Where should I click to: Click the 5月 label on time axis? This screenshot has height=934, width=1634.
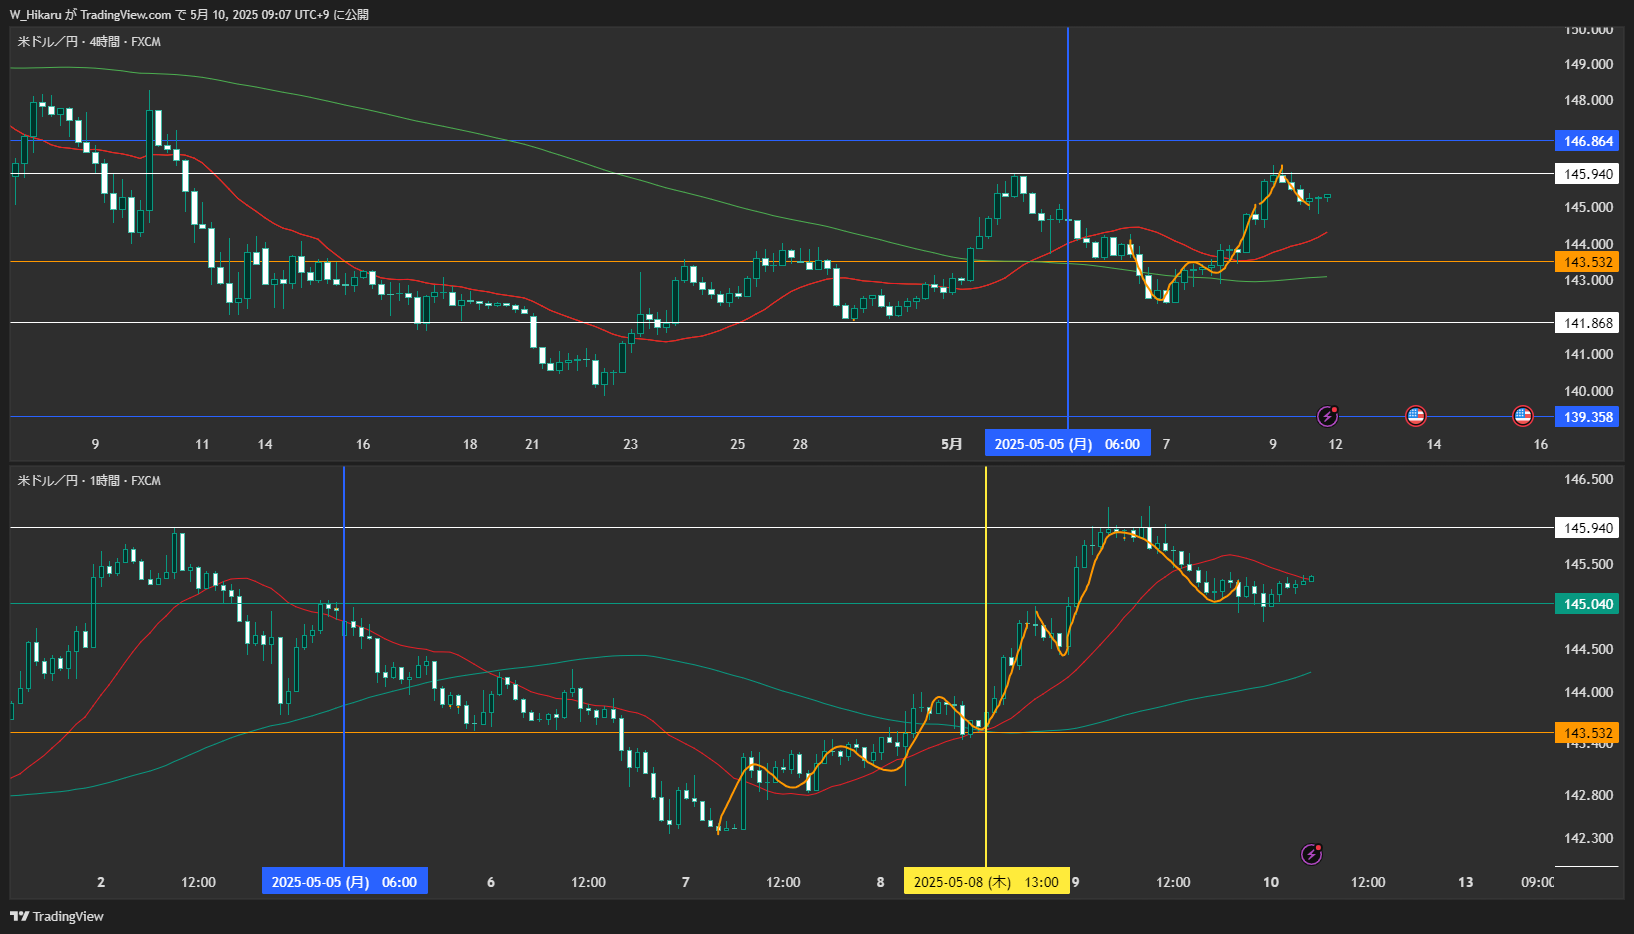point(952,444)
